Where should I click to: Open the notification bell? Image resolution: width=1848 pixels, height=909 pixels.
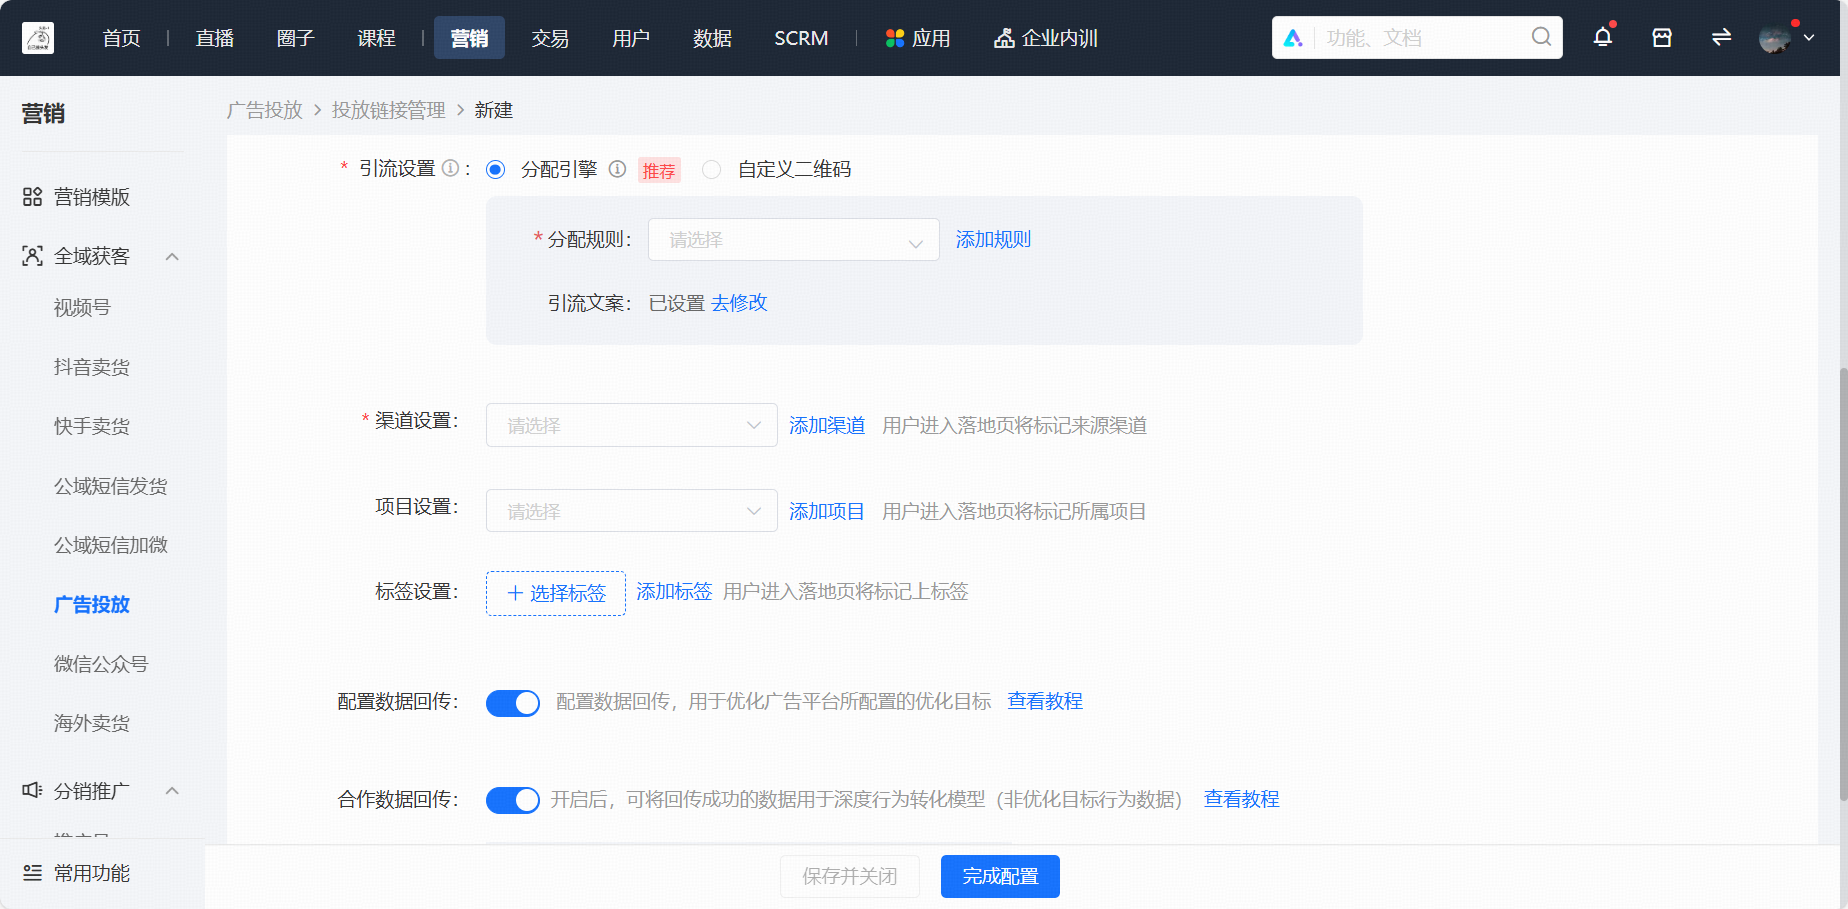pos(1603,37)
